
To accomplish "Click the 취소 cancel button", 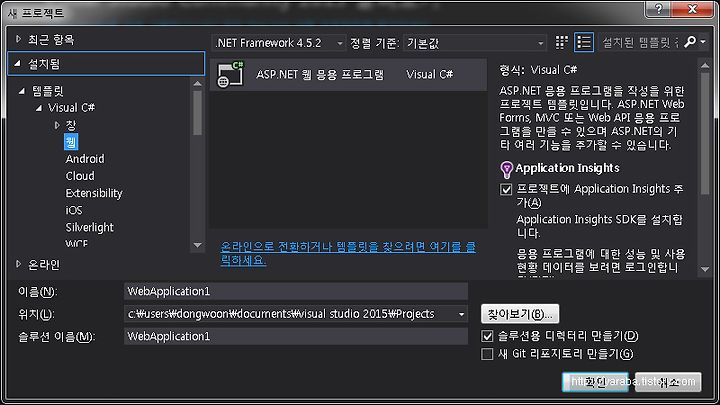I will (x=668, y=382).
